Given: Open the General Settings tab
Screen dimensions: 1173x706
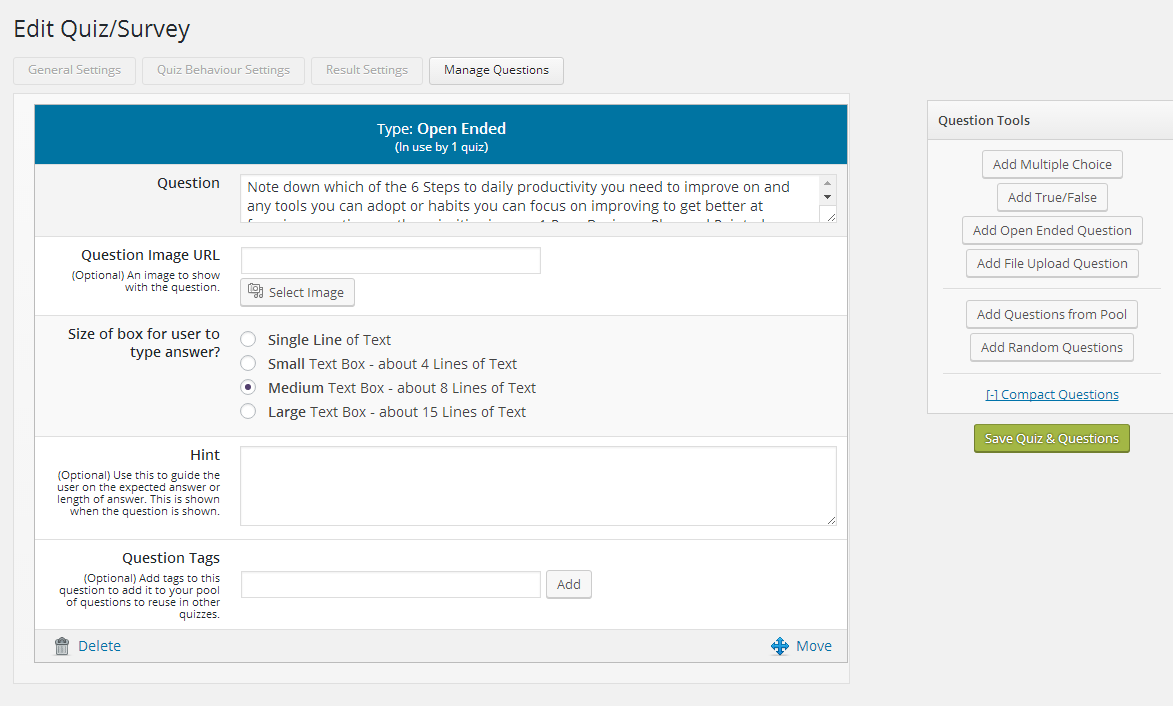Looking at the screenshot, I should pyautogui.click(x=74, y=70).
